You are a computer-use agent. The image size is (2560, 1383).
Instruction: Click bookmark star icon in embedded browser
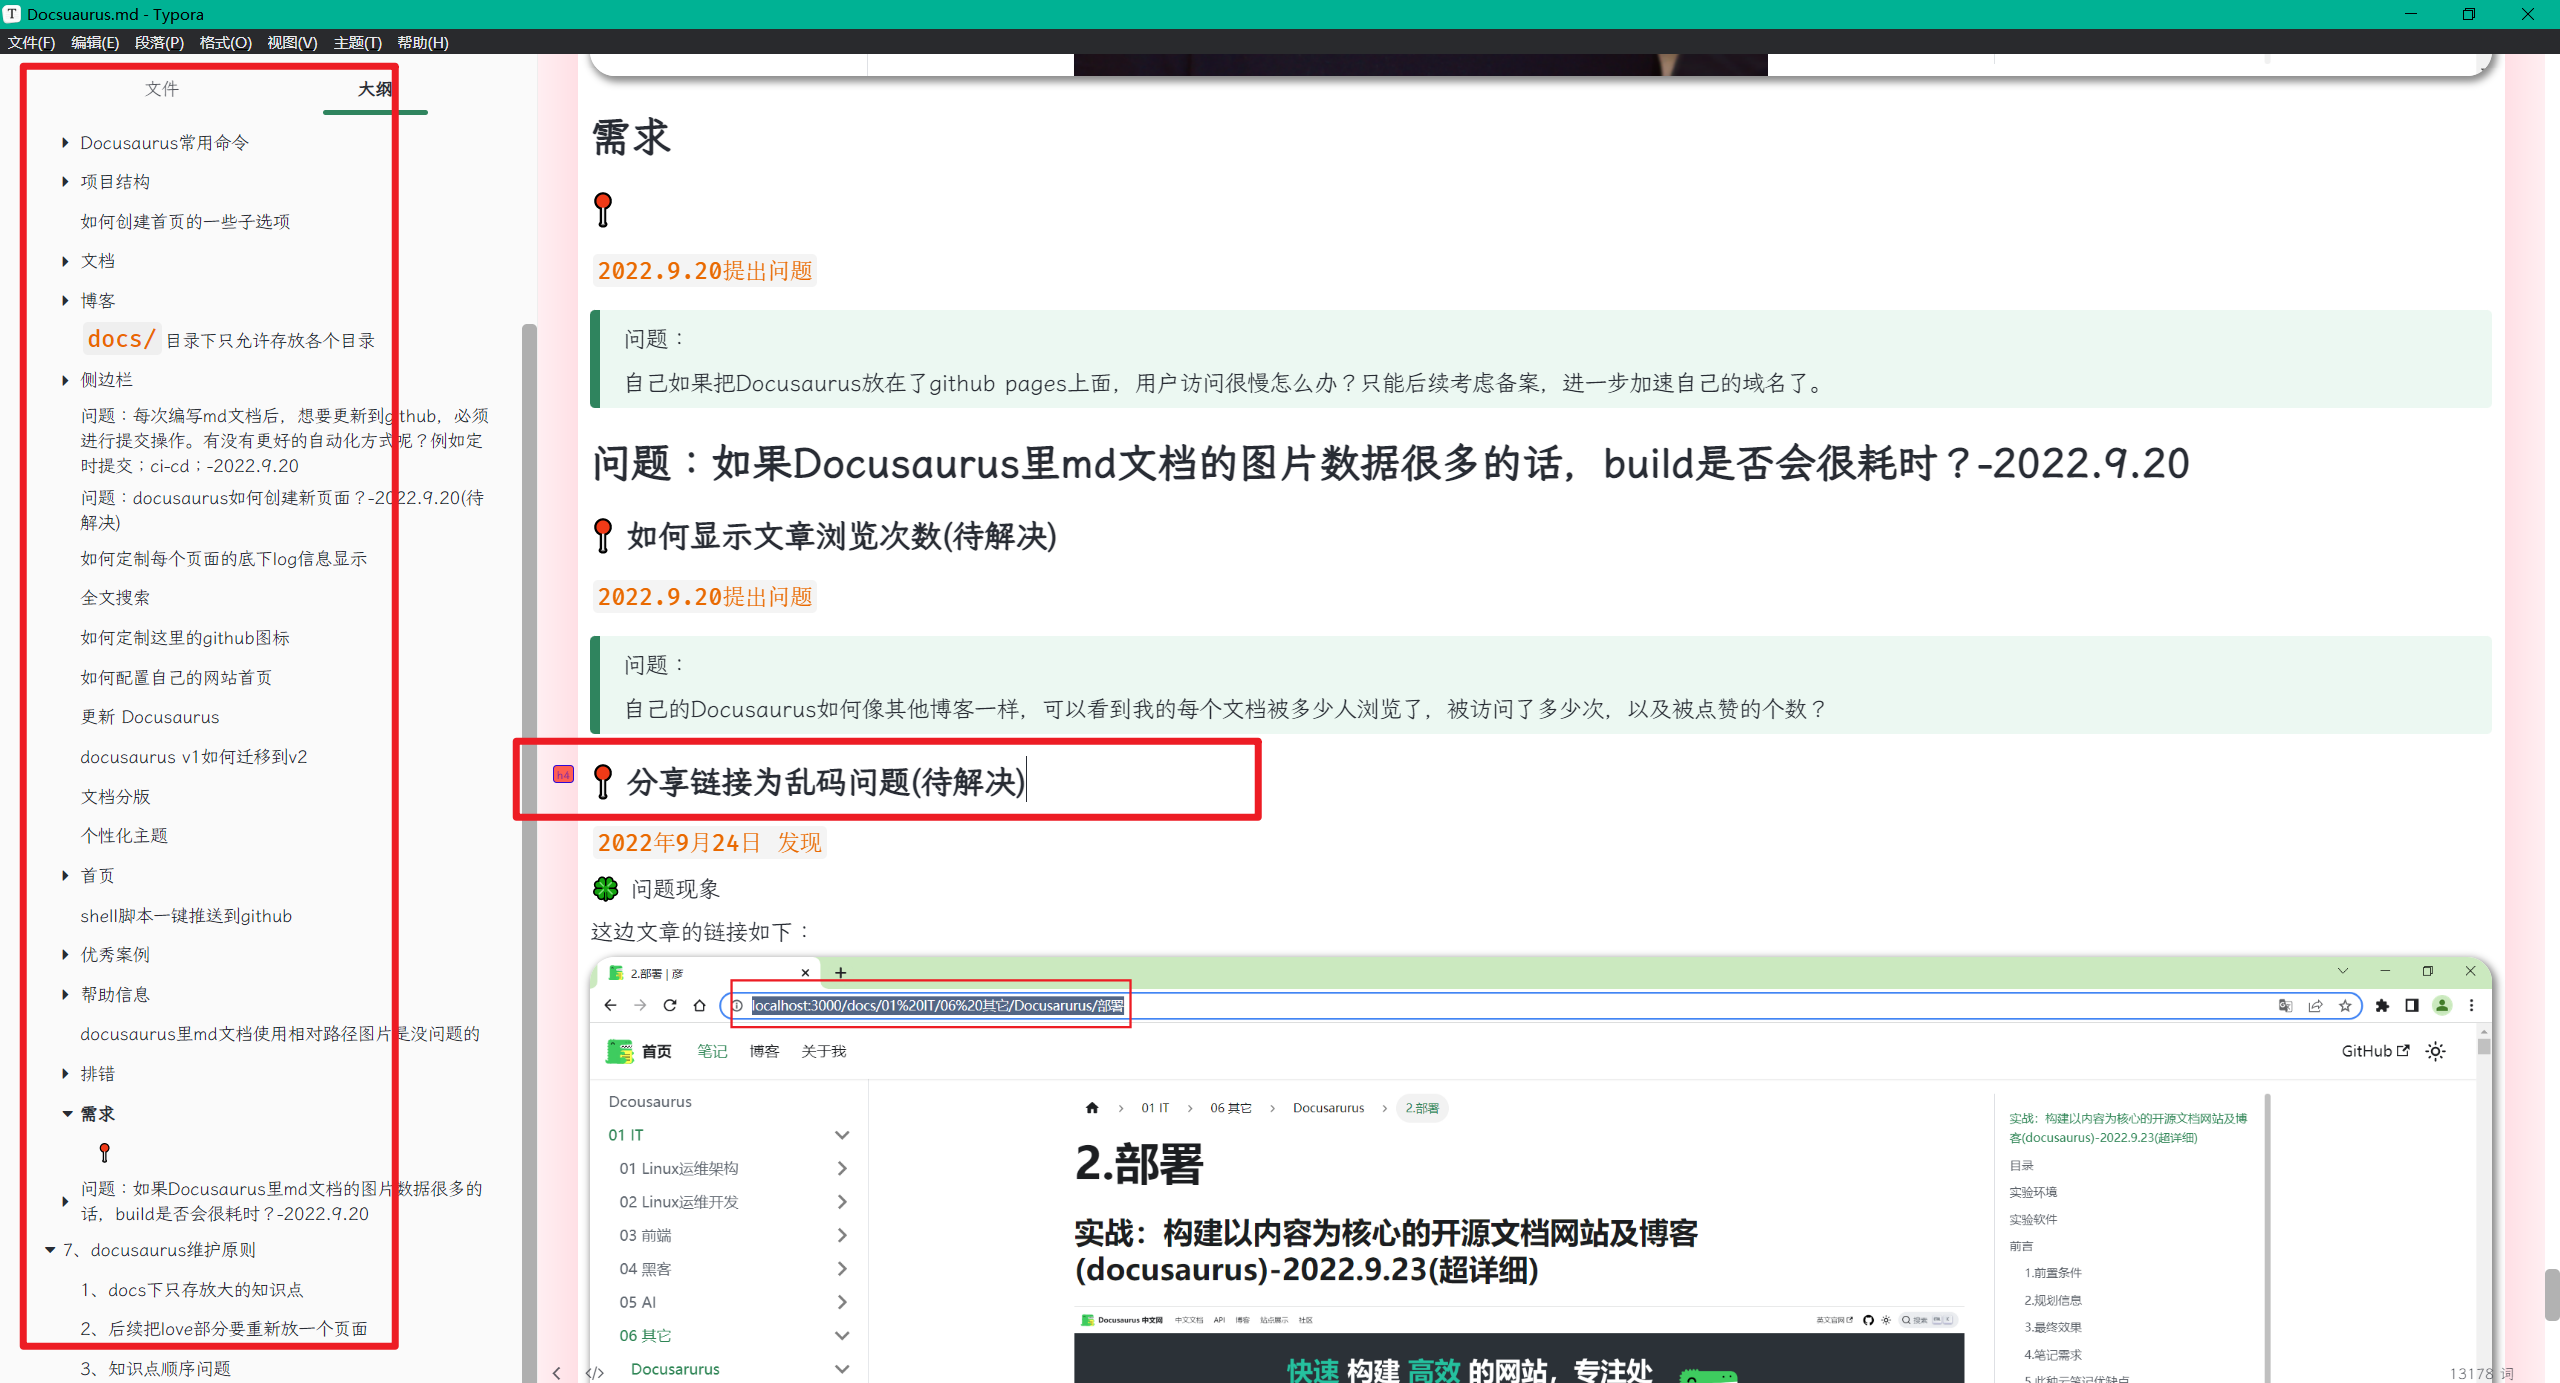coord(2345,1005)
